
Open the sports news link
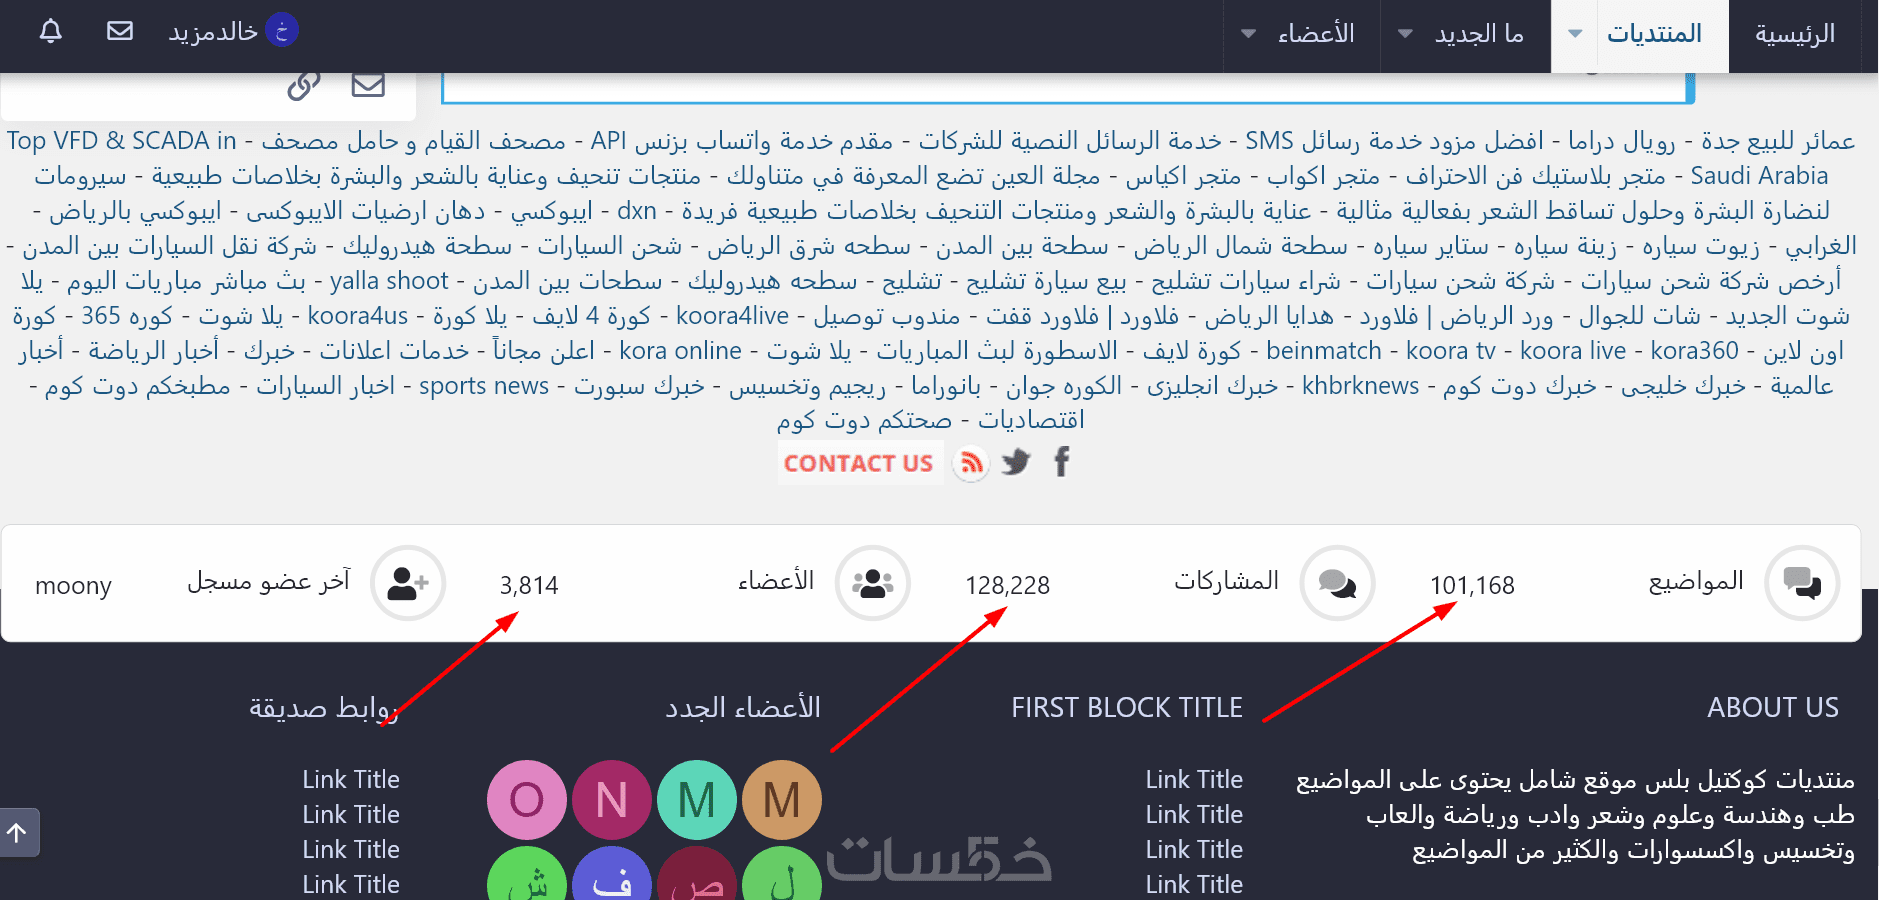[x=484, y=386]
